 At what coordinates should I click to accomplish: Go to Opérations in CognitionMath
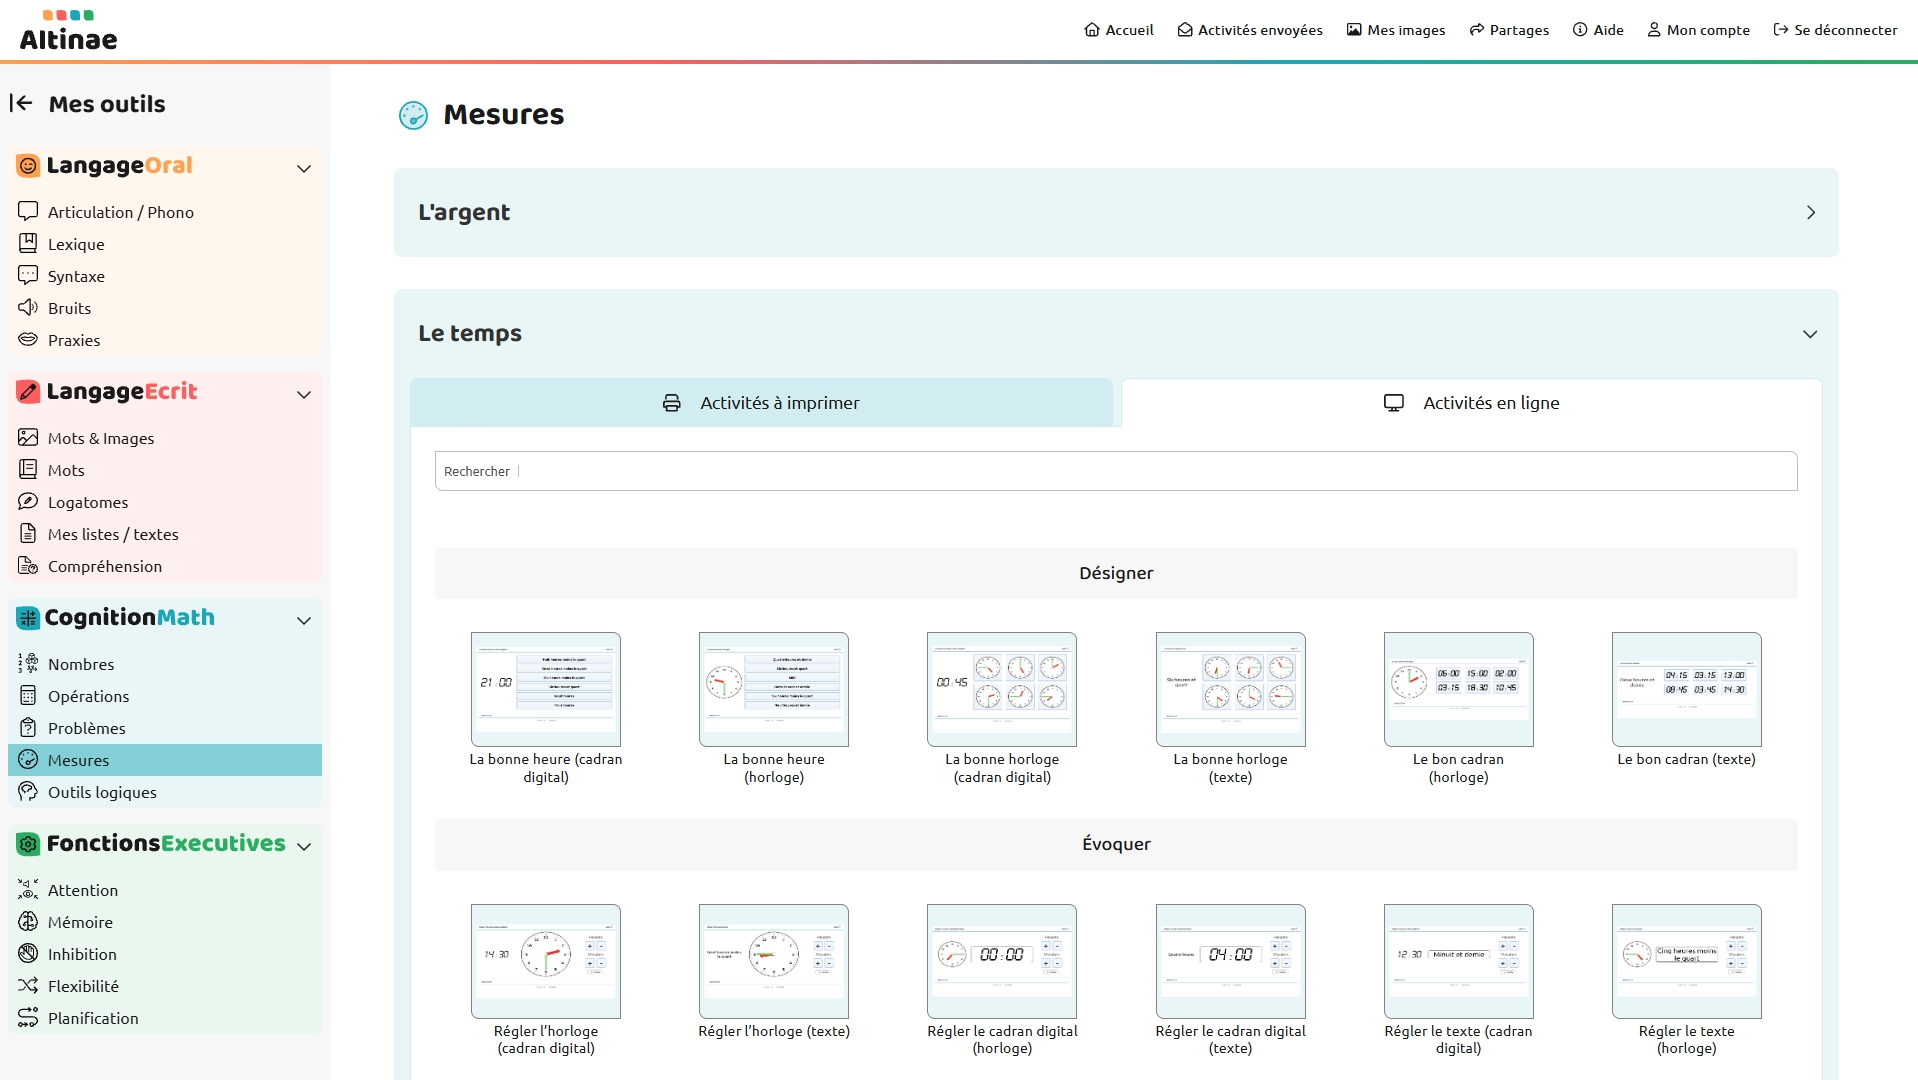(88, 696)
